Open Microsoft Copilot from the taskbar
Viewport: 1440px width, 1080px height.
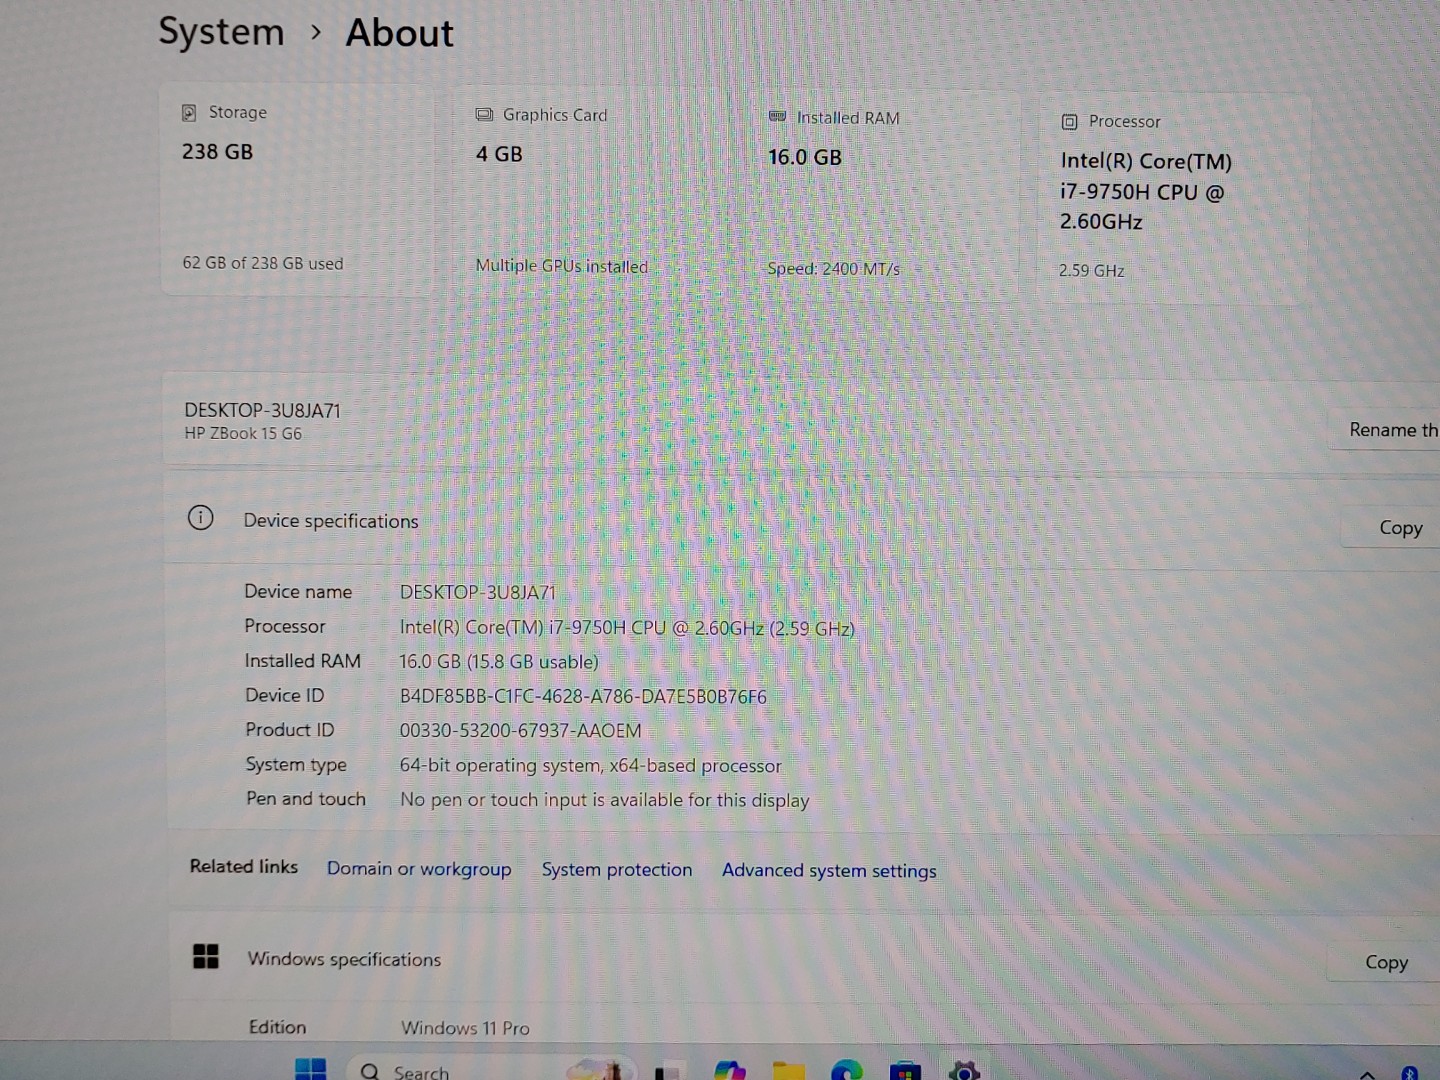pyautogui.click(x=730, y=1070)
